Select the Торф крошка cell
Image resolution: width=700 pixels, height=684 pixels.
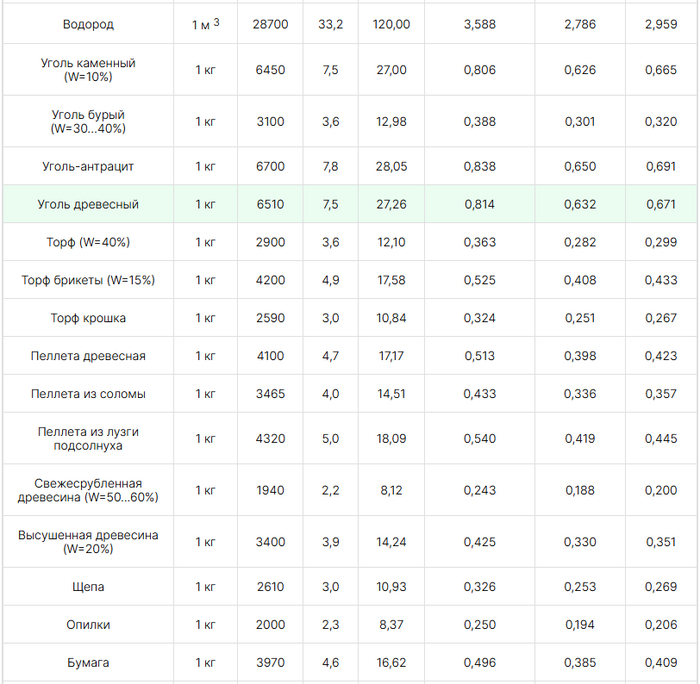[88, 318]
